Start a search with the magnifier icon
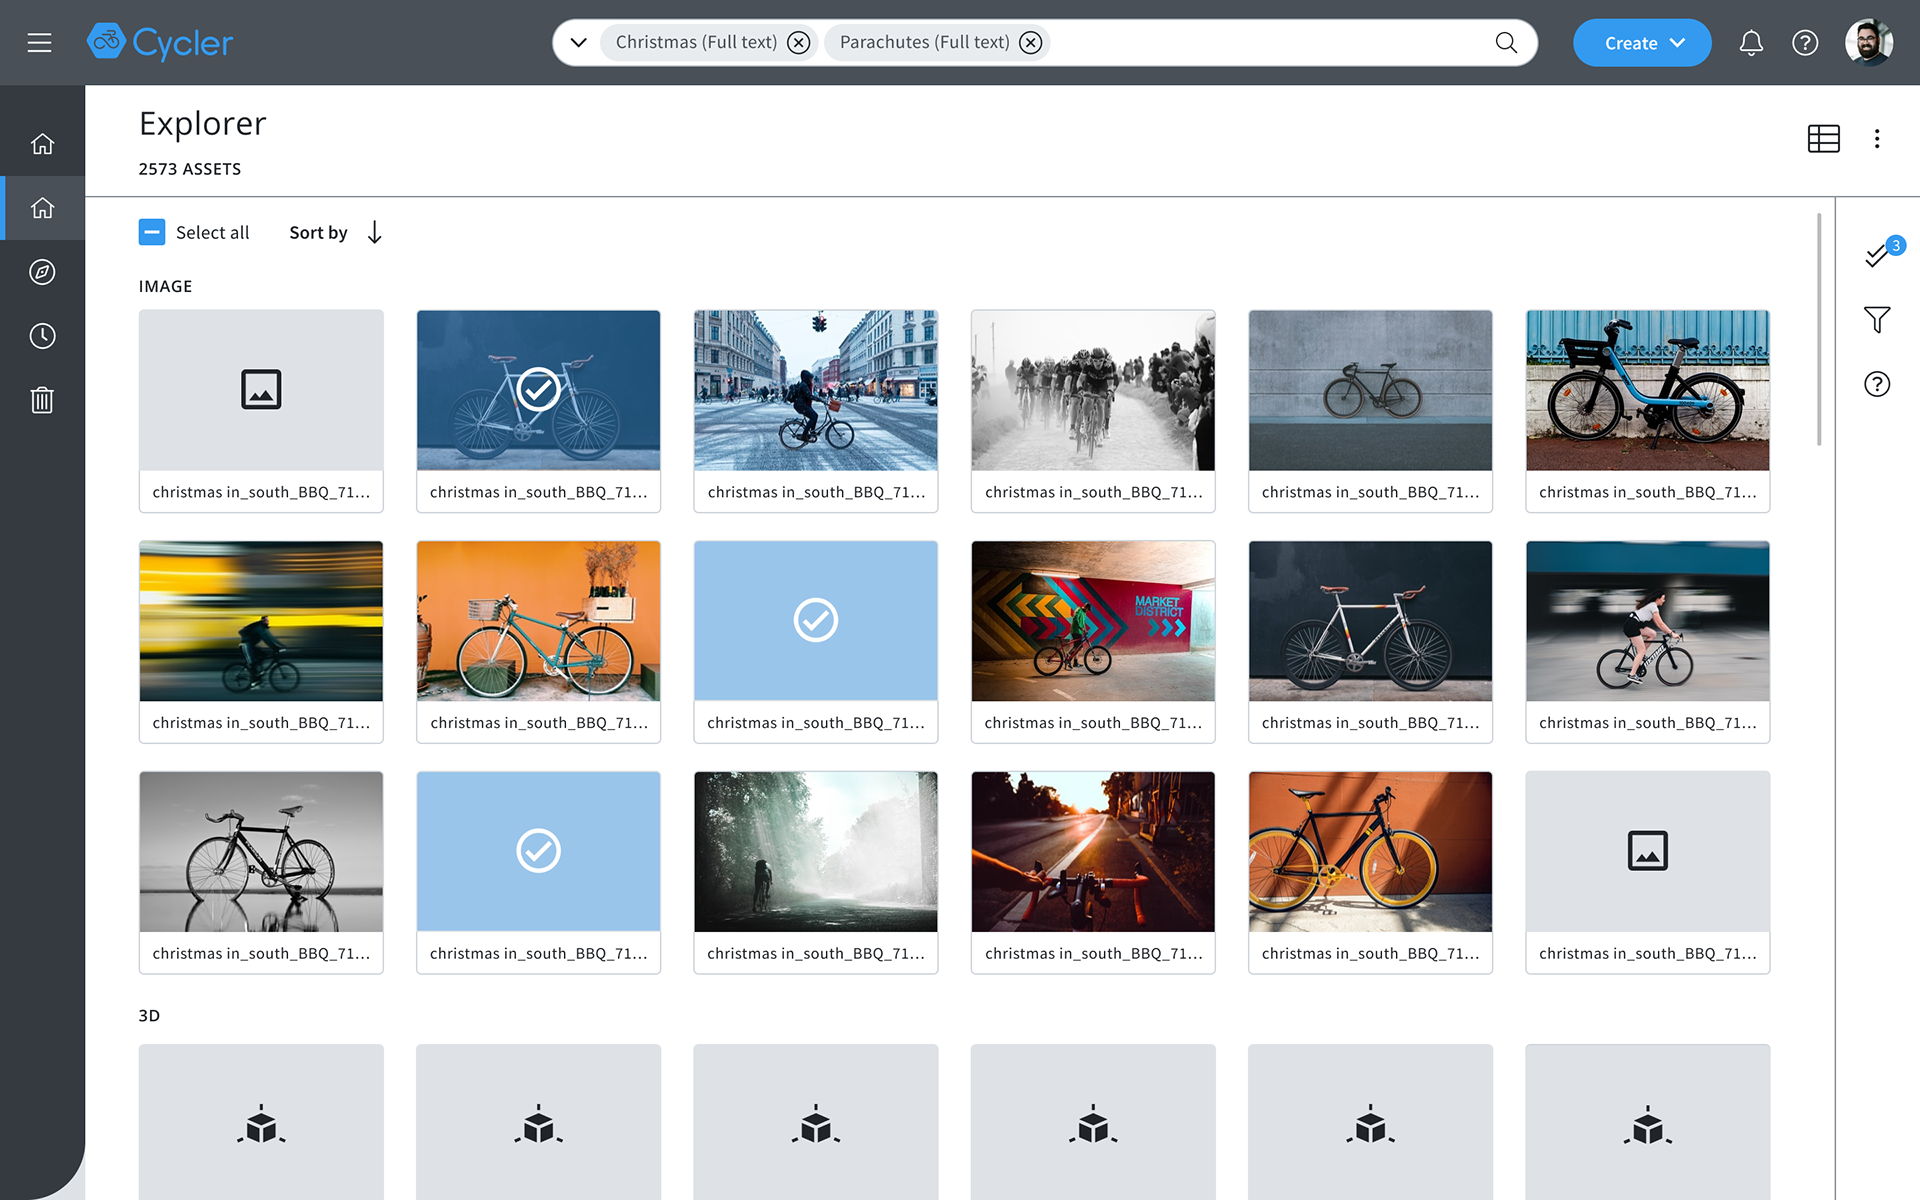The height and width of the screenshot is (1200, 1920). (1506, 42)
